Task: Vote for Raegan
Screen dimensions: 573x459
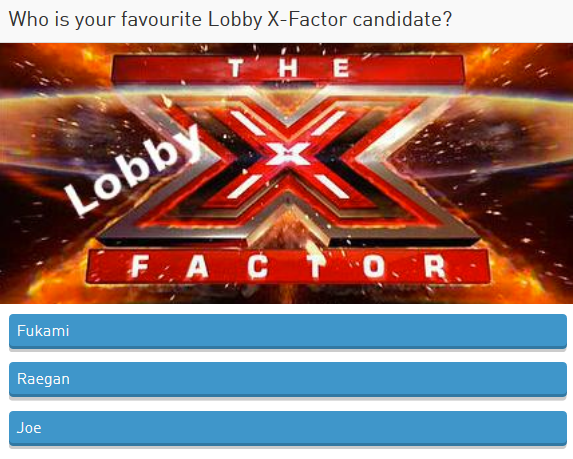Action: point(288,379)
